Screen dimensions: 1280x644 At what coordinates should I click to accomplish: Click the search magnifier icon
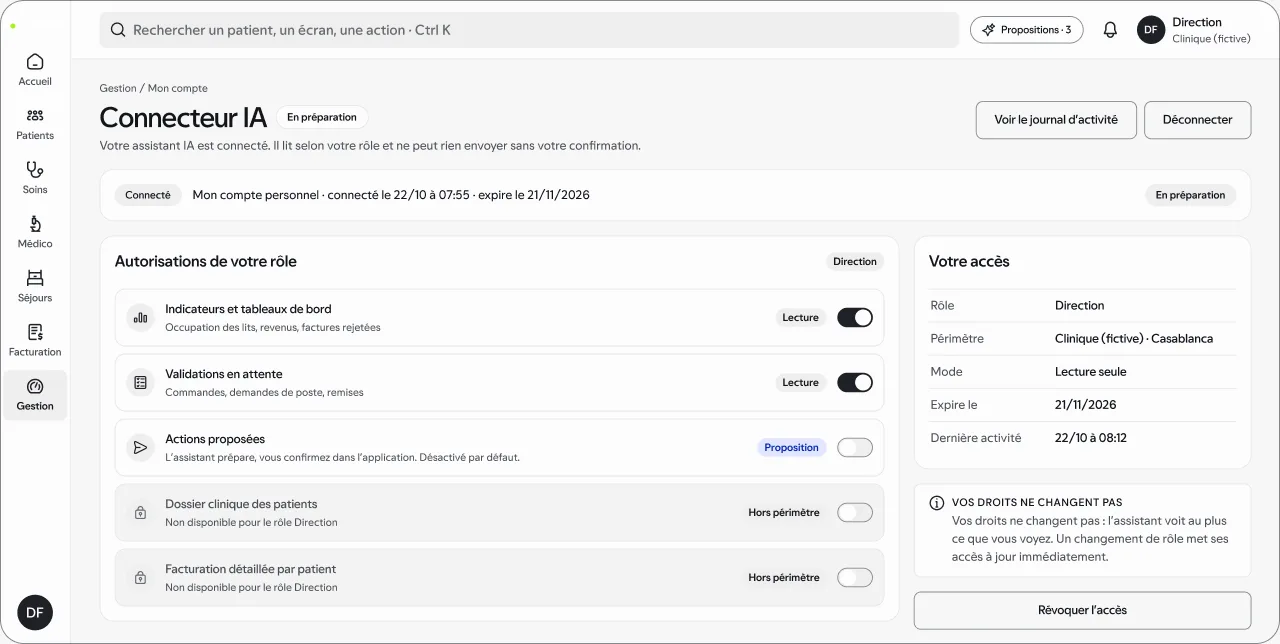click(x=118, y=30)
